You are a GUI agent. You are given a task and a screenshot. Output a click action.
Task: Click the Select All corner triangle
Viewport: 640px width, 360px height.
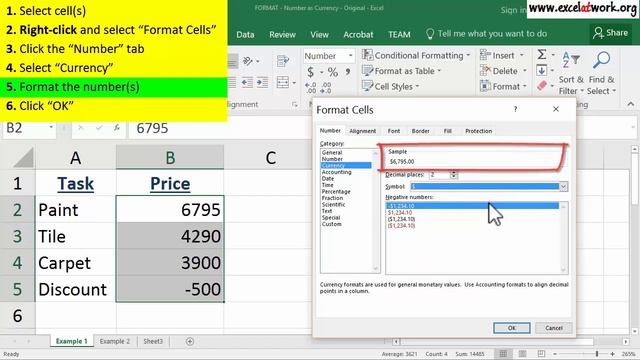tap(23, 158)
